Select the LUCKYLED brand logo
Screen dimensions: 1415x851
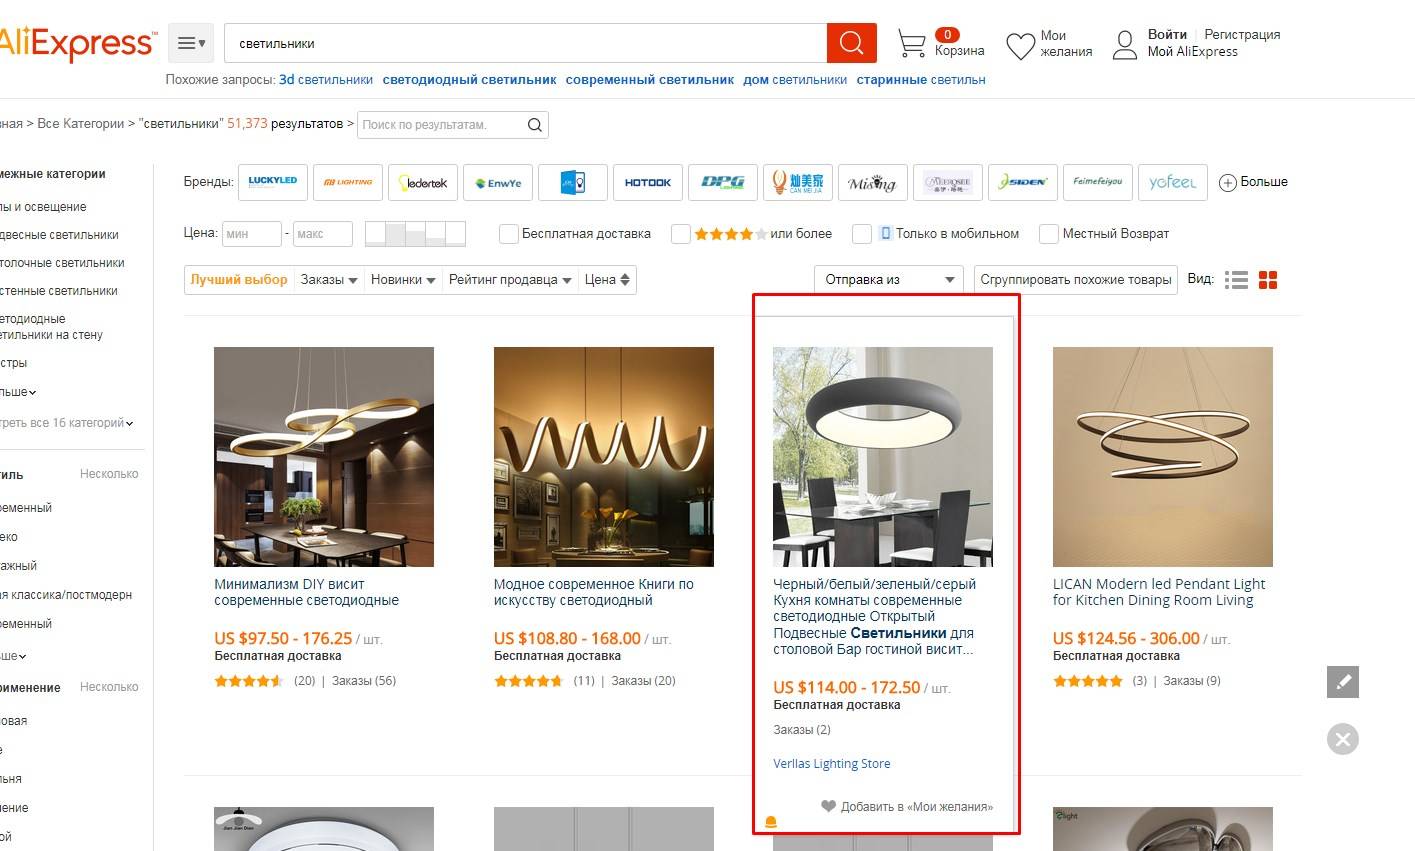tap(273, 182)
